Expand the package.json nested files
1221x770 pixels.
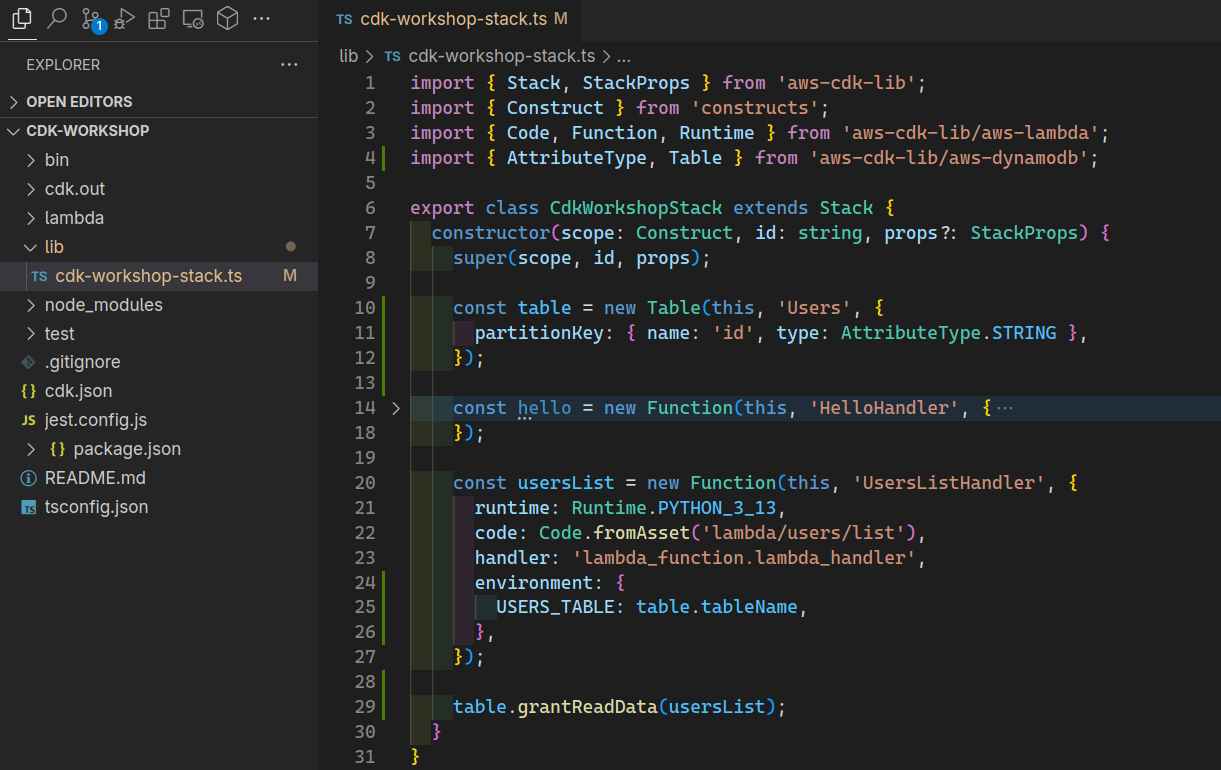[x=31, y=450]
